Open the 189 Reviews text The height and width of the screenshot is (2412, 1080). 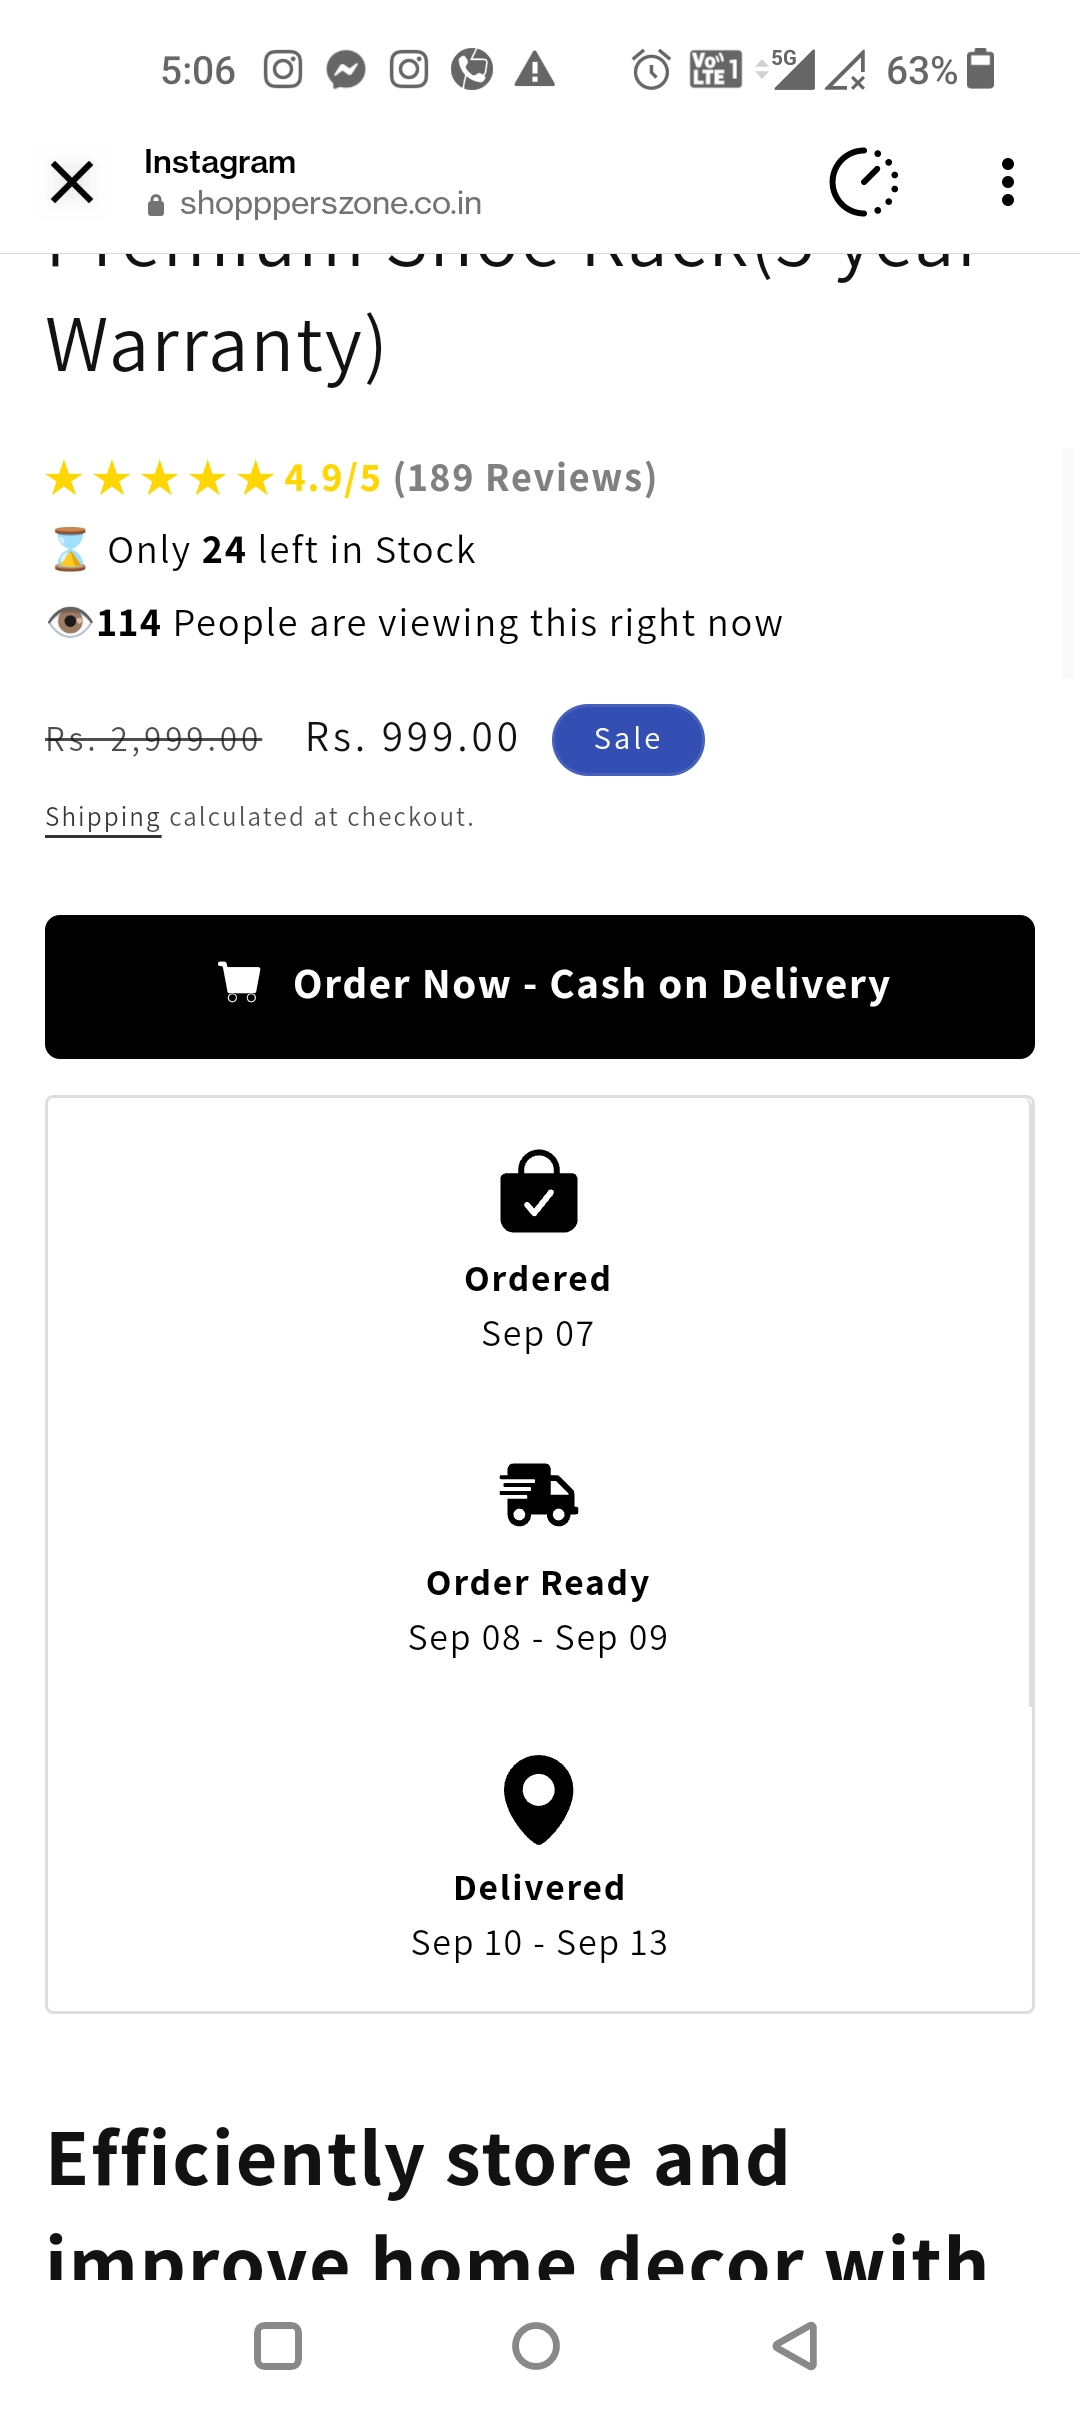[525, 478]
